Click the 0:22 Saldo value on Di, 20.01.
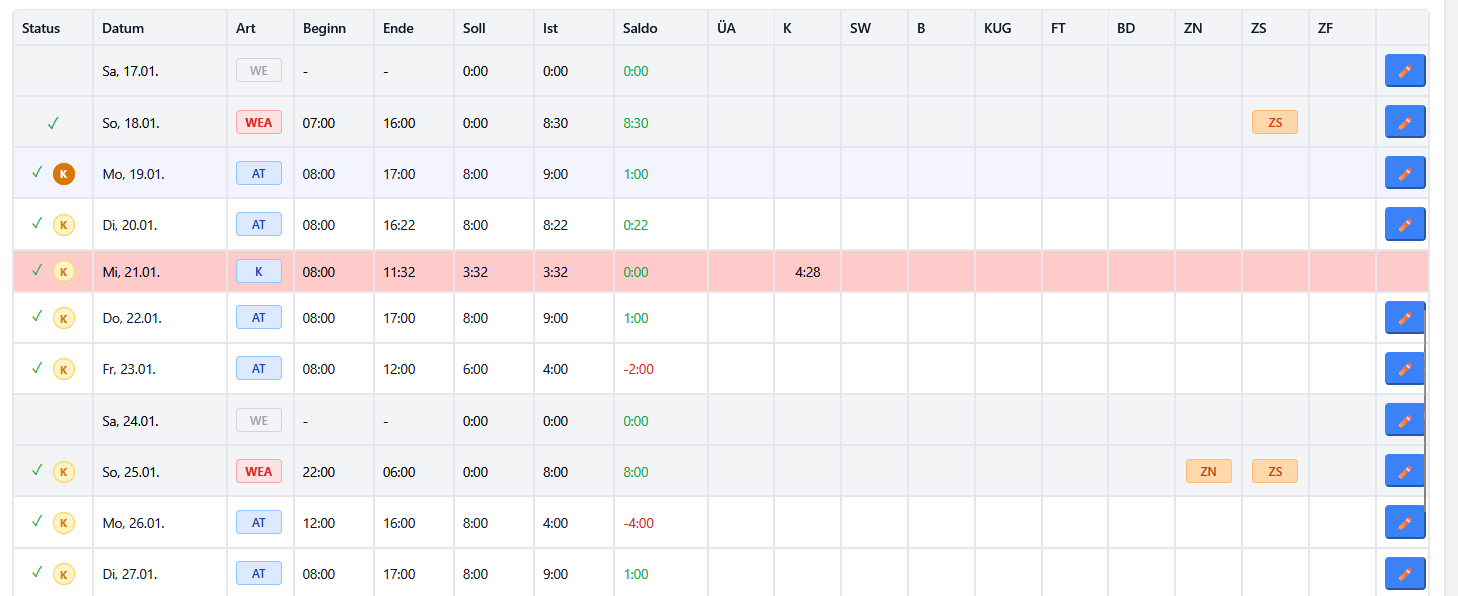This screenshot has width=1458, height=596. pos(635,225)
